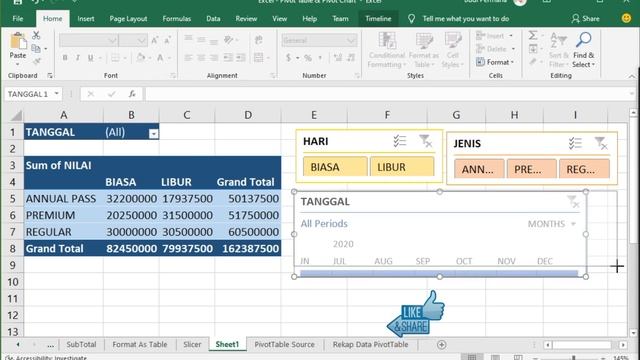Click the Insert cells icon

click(480, 36)
